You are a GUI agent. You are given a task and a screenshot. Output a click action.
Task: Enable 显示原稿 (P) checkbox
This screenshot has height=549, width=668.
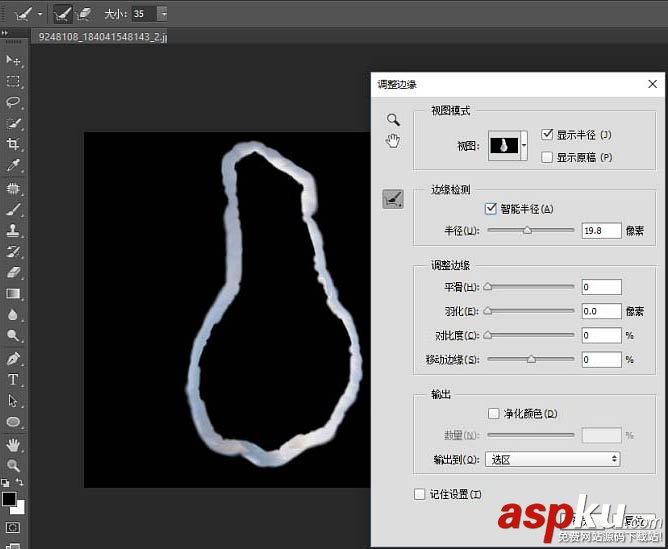[547, 157]
